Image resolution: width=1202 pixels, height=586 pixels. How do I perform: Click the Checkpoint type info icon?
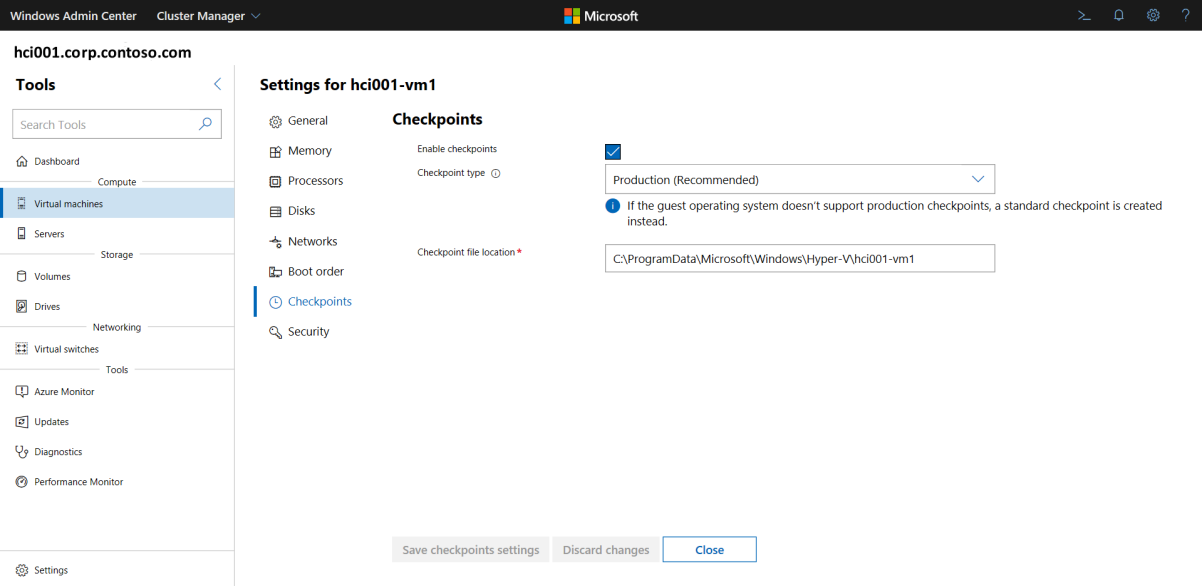pyautogui.click(x=496, y=173)
